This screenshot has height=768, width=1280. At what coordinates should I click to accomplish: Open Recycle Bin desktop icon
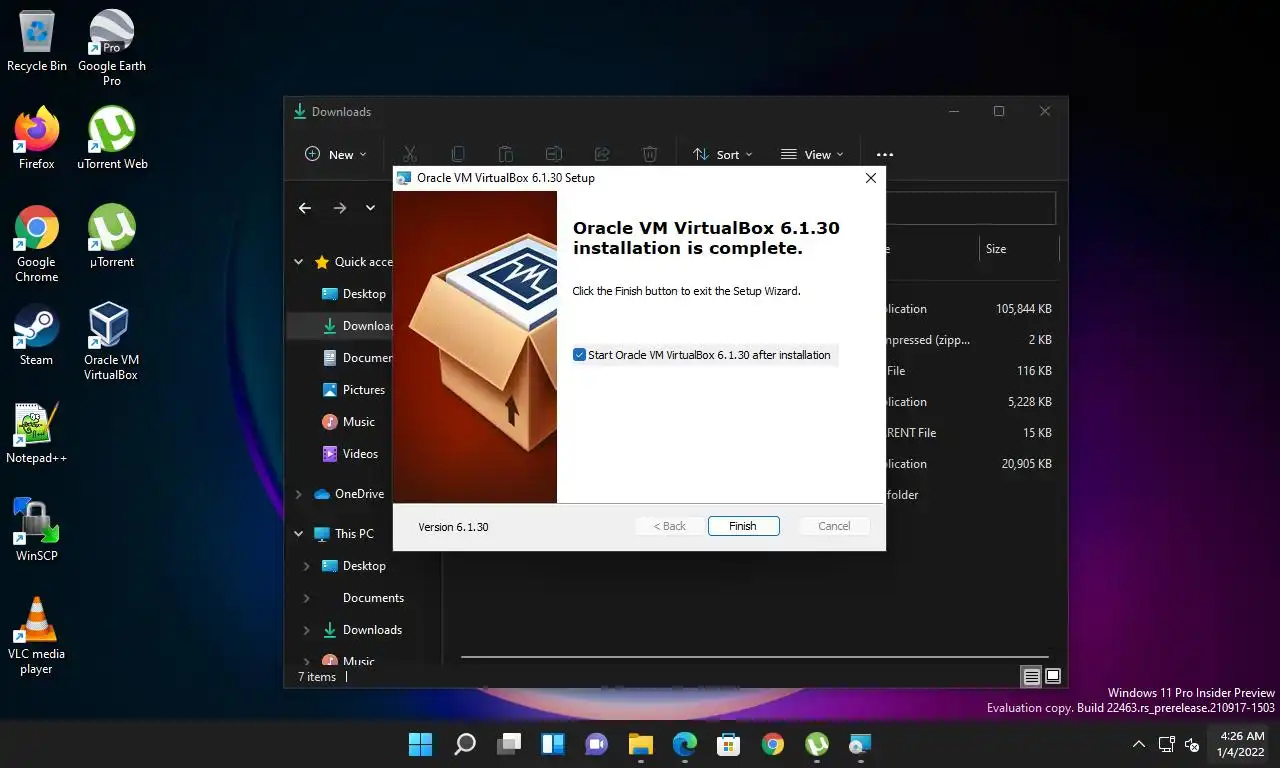pyautogui.click(x=37, y=42)
